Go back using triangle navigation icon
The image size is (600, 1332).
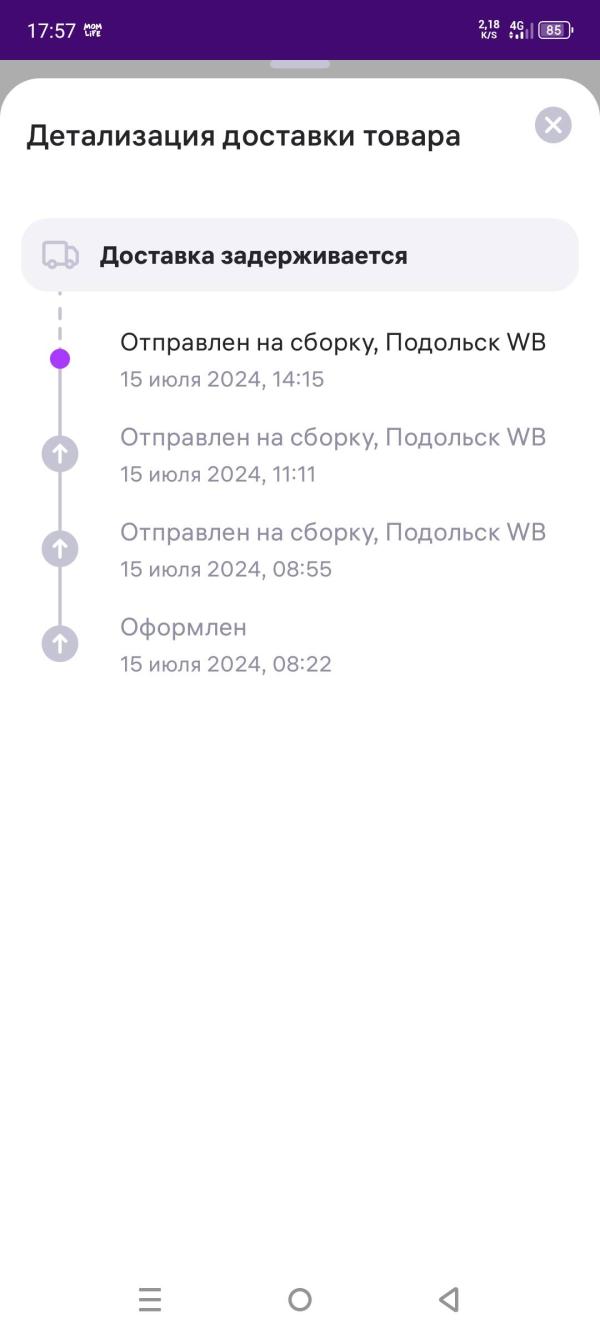449,1299
